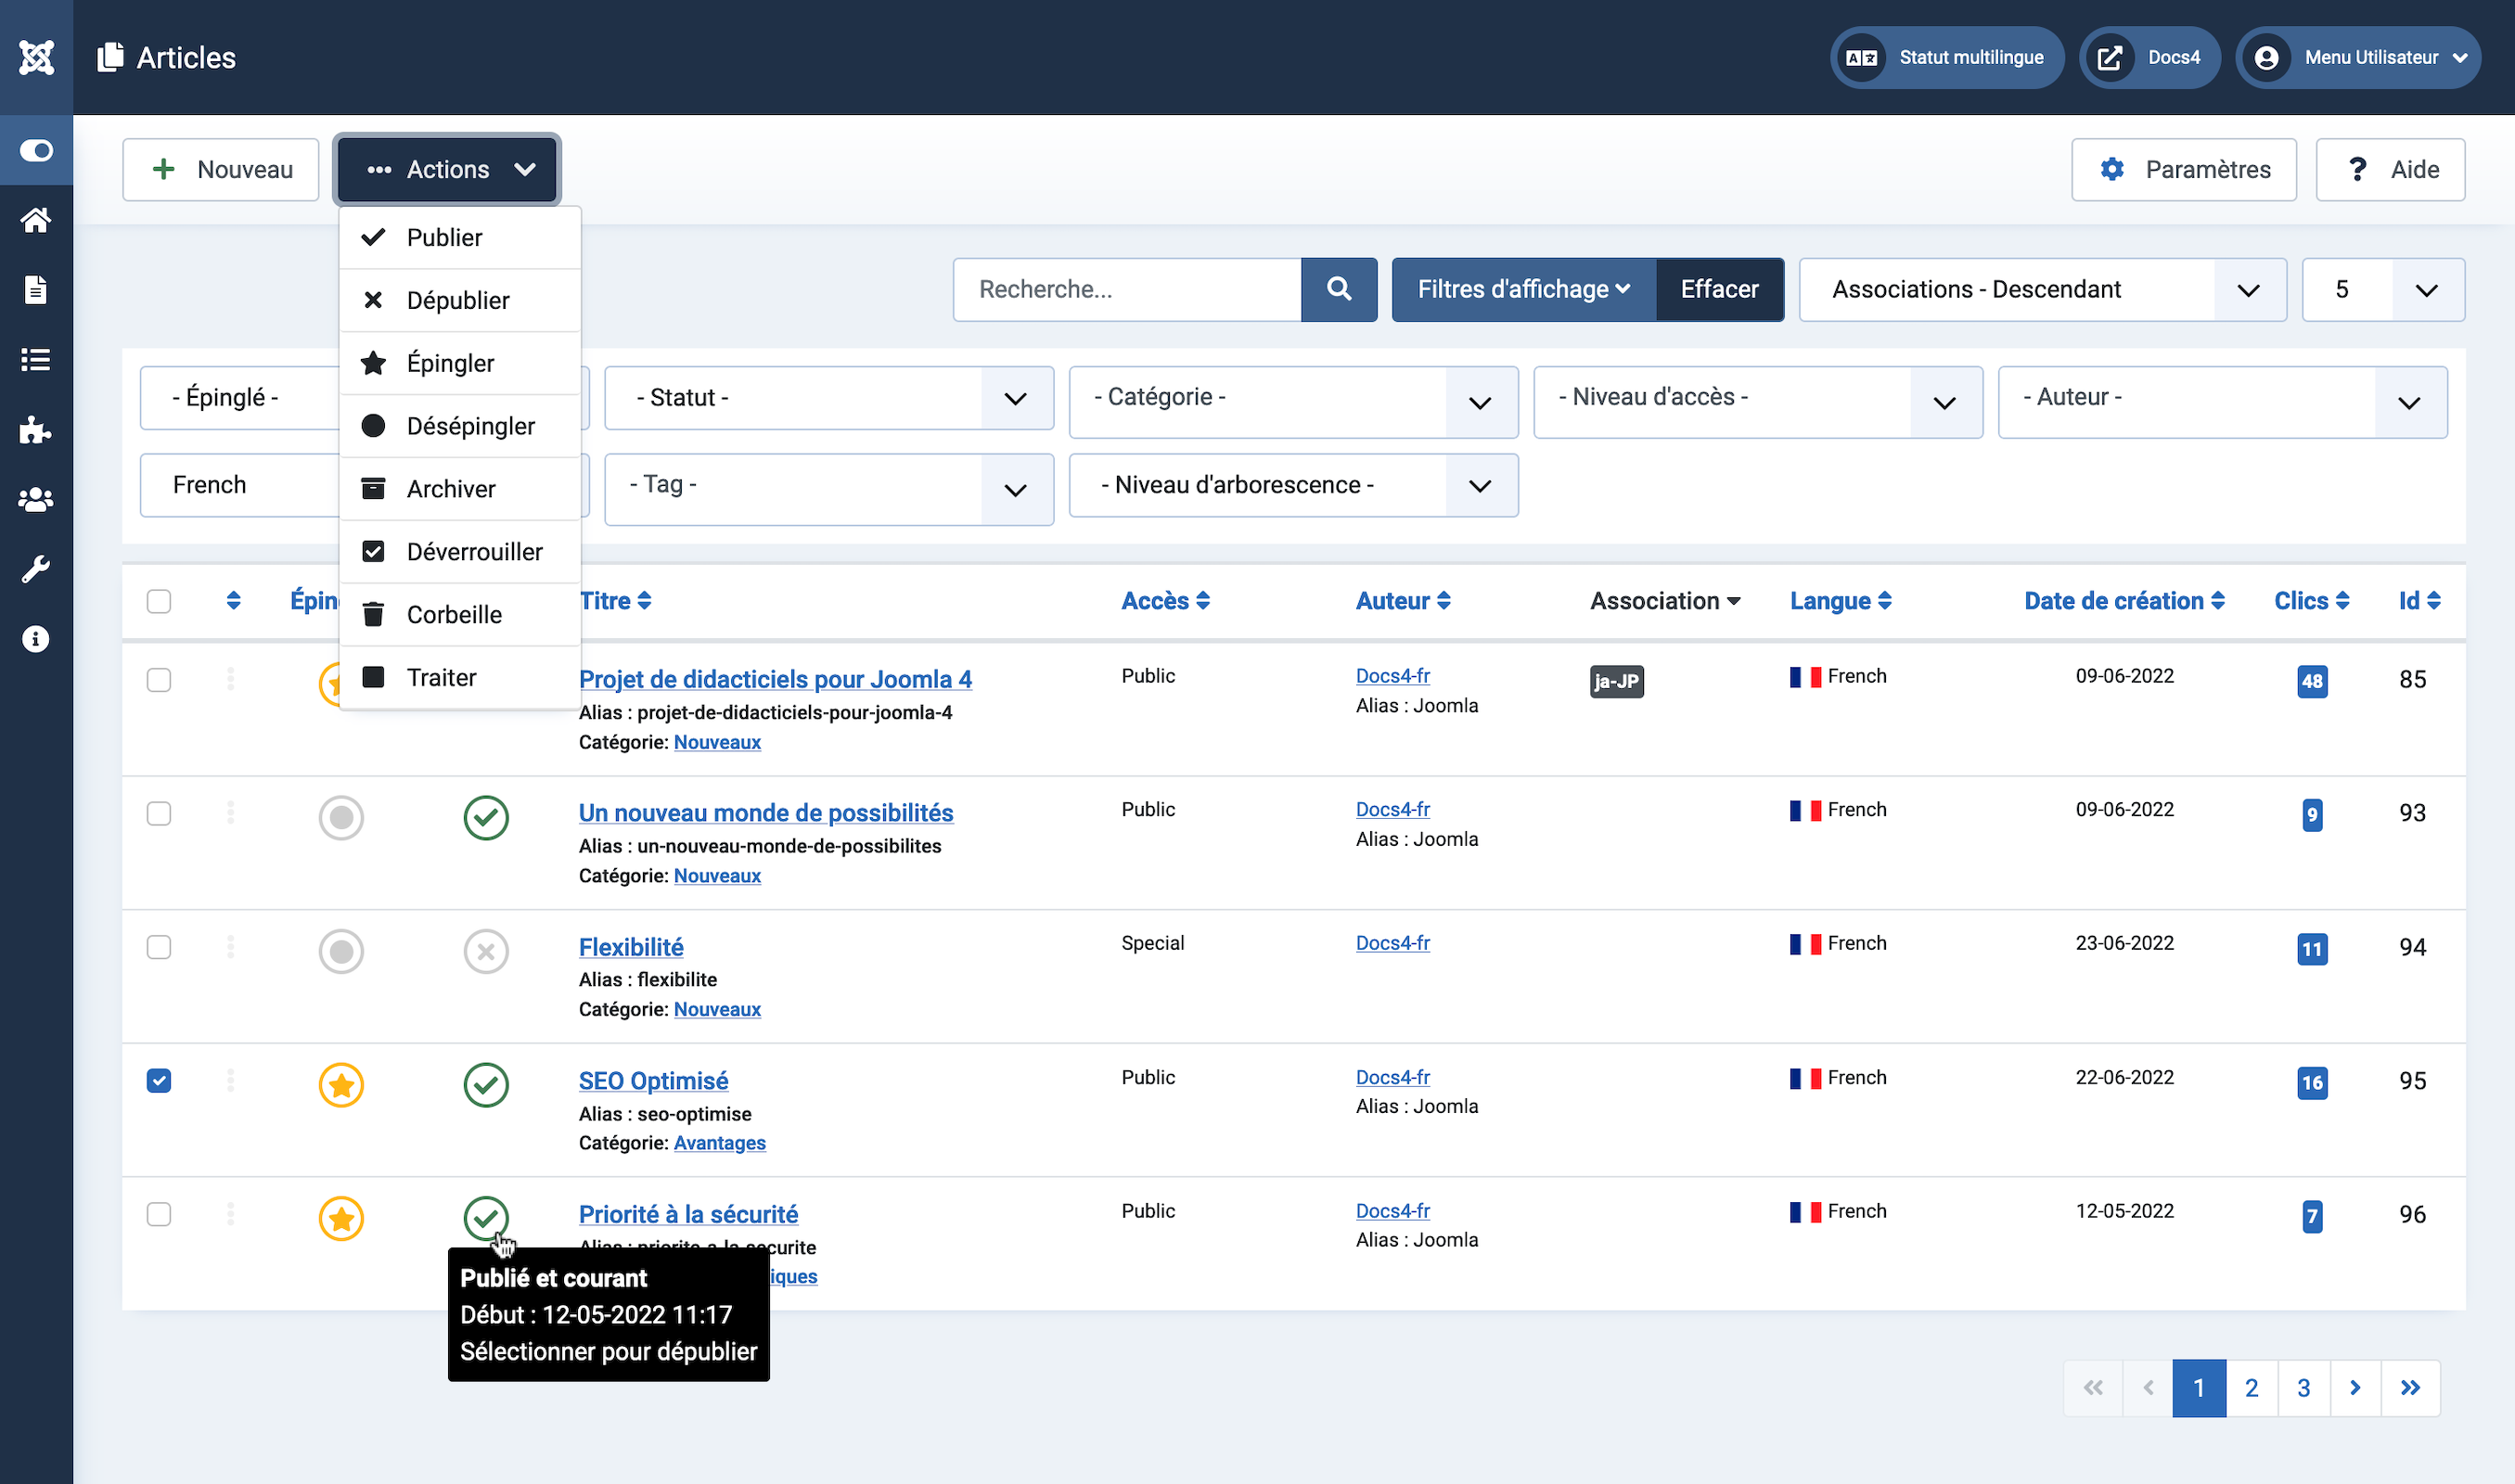Open the Actions dropdown button
The image size is (2515, 1484).
click(x=447, y=169)
